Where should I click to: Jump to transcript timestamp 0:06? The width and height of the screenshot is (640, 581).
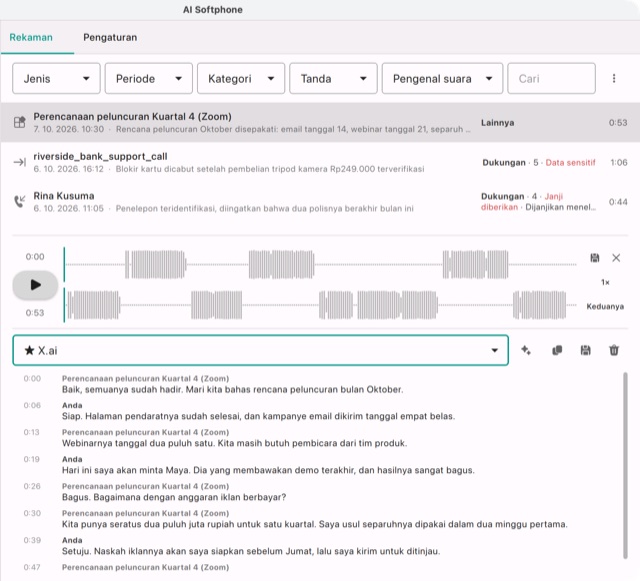tap(32, 405)
